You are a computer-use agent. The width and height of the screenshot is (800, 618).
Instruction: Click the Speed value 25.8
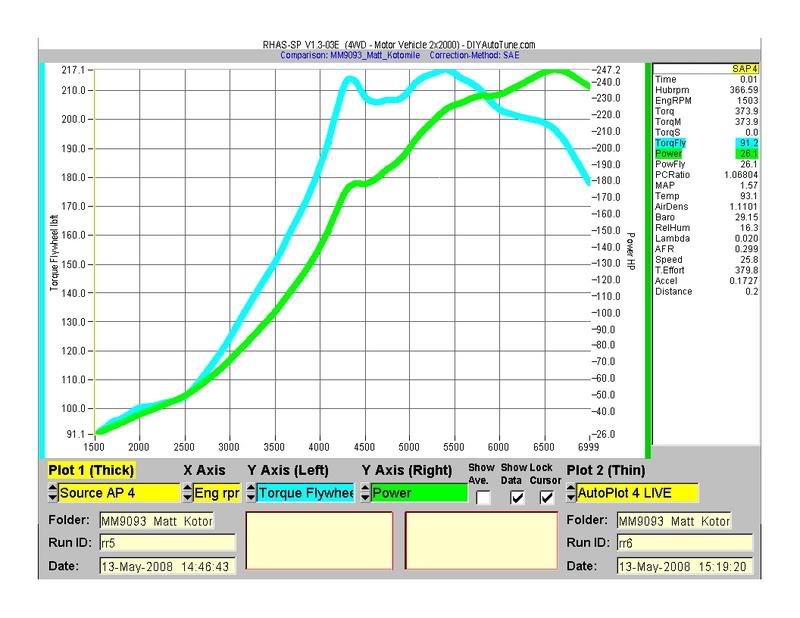[x=749, y=260]
